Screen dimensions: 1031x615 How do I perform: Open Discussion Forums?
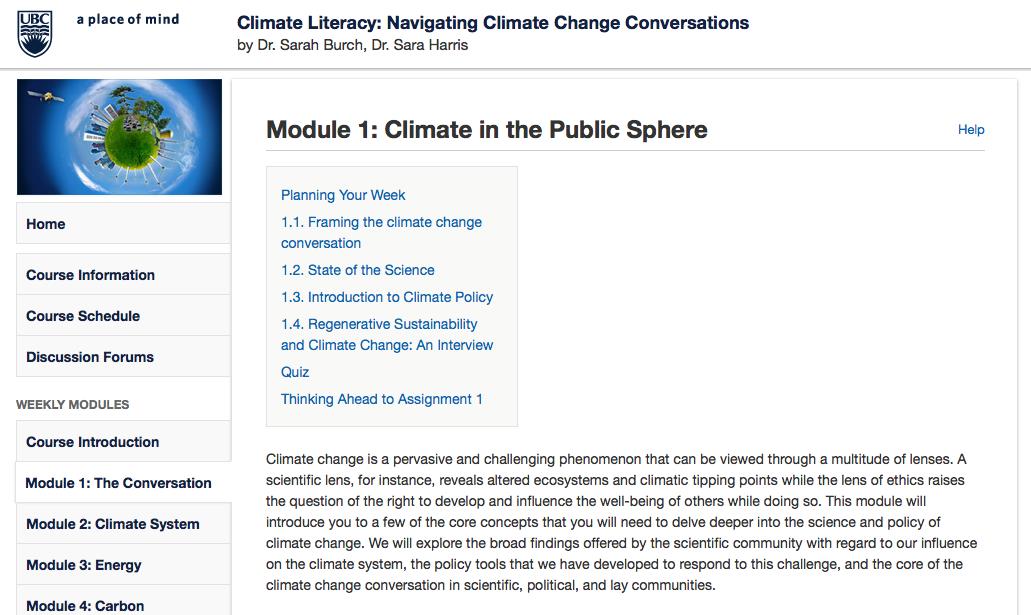tap(90, 357)
